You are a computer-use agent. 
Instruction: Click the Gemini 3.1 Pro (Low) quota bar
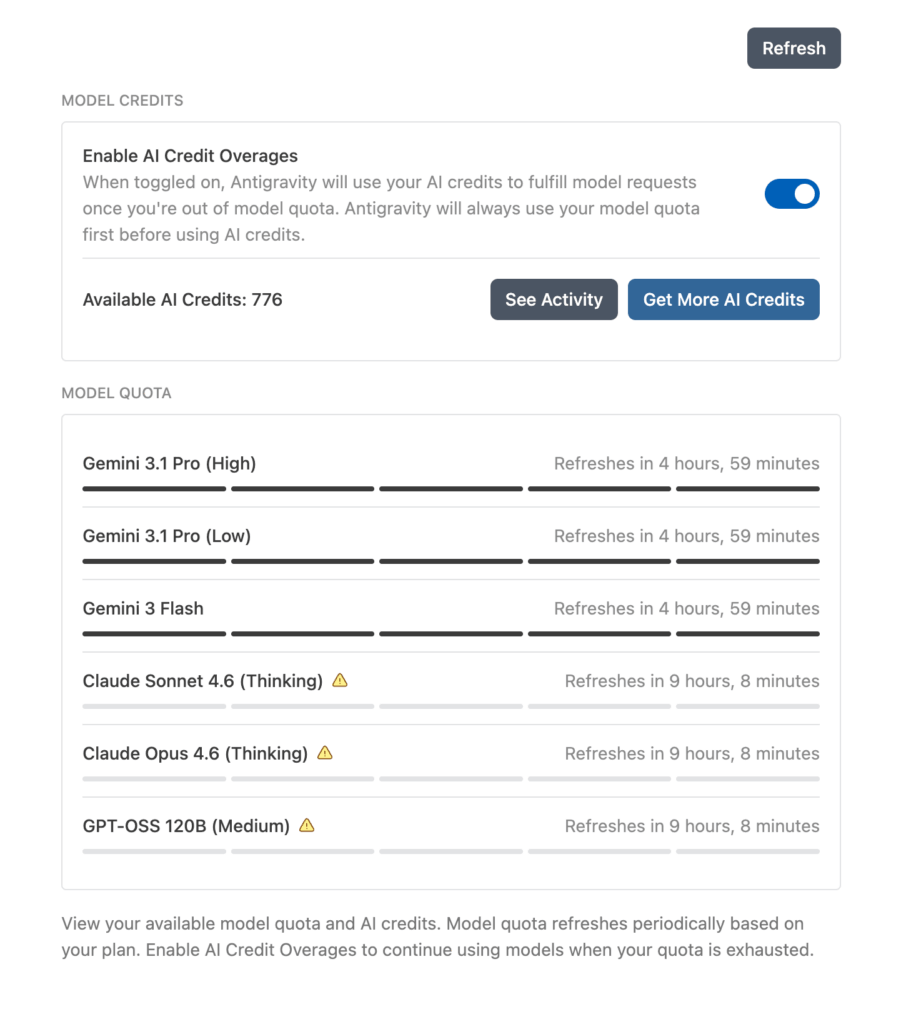pos(450,561)
